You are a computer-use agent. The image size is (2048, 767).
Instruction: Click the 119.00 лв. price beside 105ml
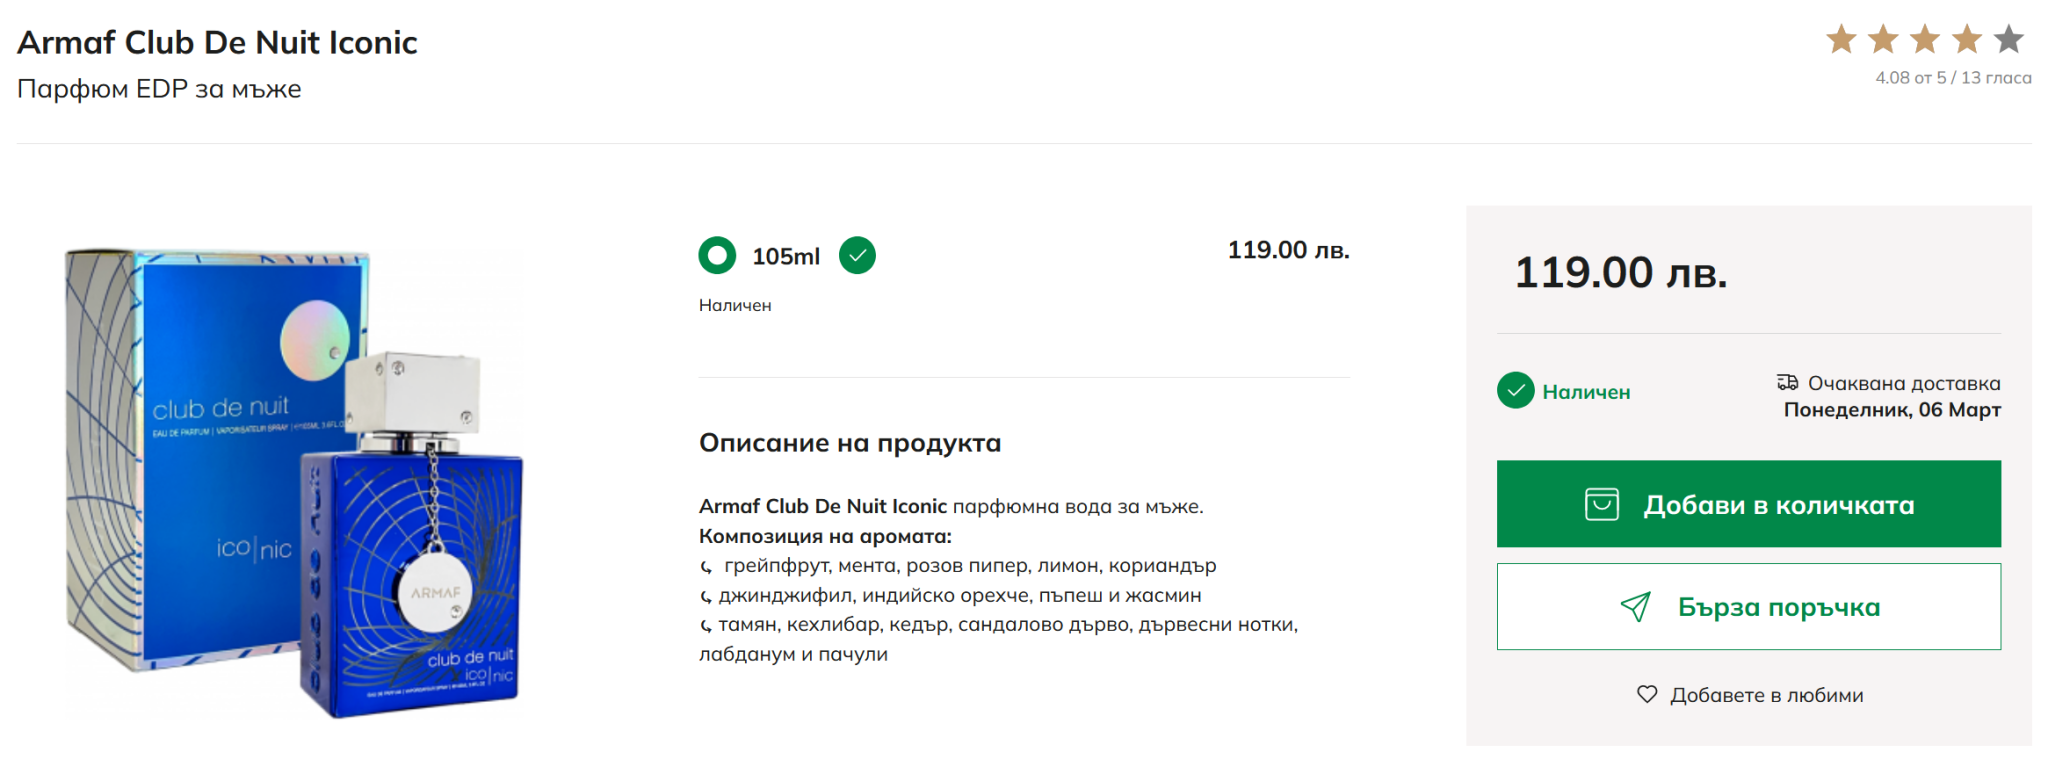(1288, 250)
